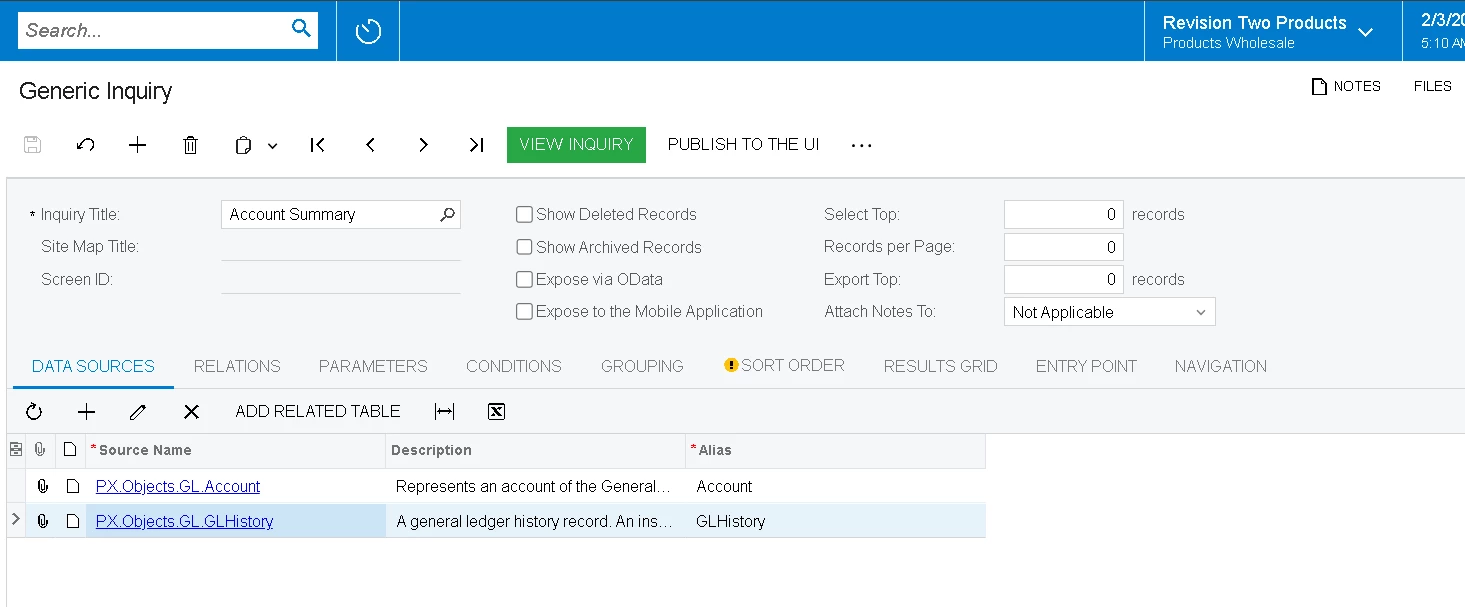Viewport: 1465px width, 607px height.
Task: Click the grid column configurator icon
Action: tap(16, 450)
